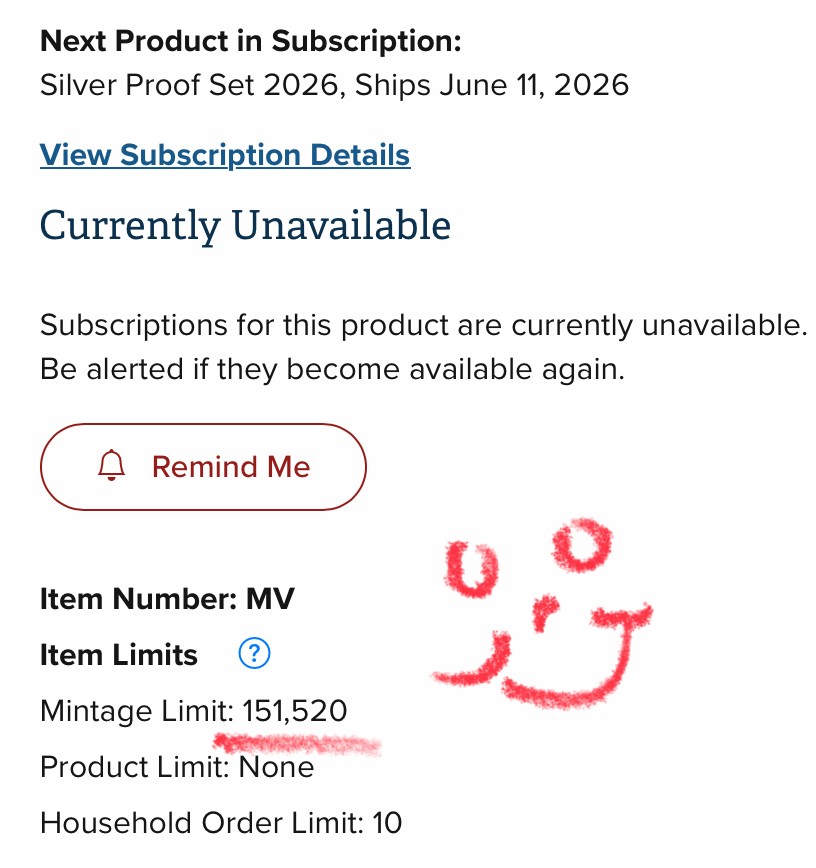Click the Product Limit: None line

(x=177, y=767)
